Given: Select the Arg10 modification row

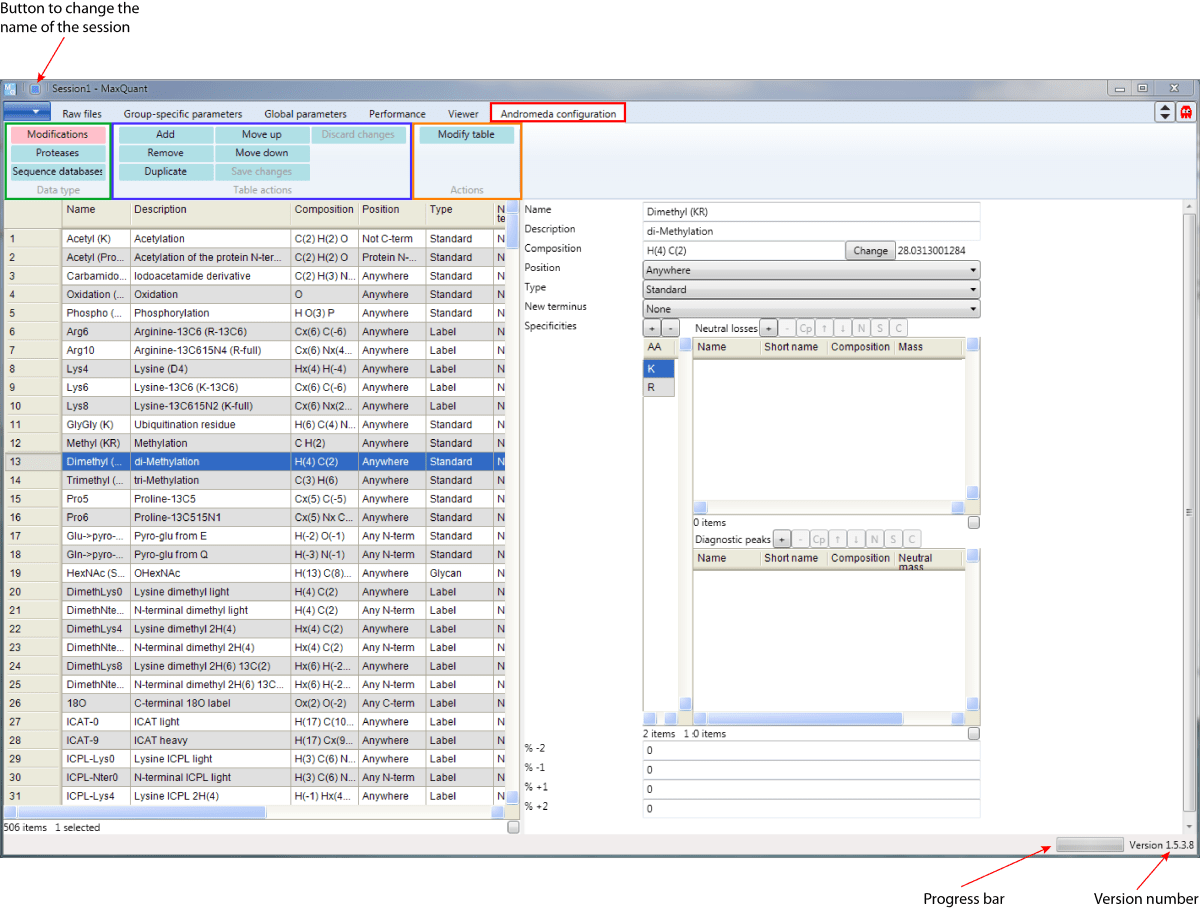Looking at the screenshot, I should click(x=255, y=350).
